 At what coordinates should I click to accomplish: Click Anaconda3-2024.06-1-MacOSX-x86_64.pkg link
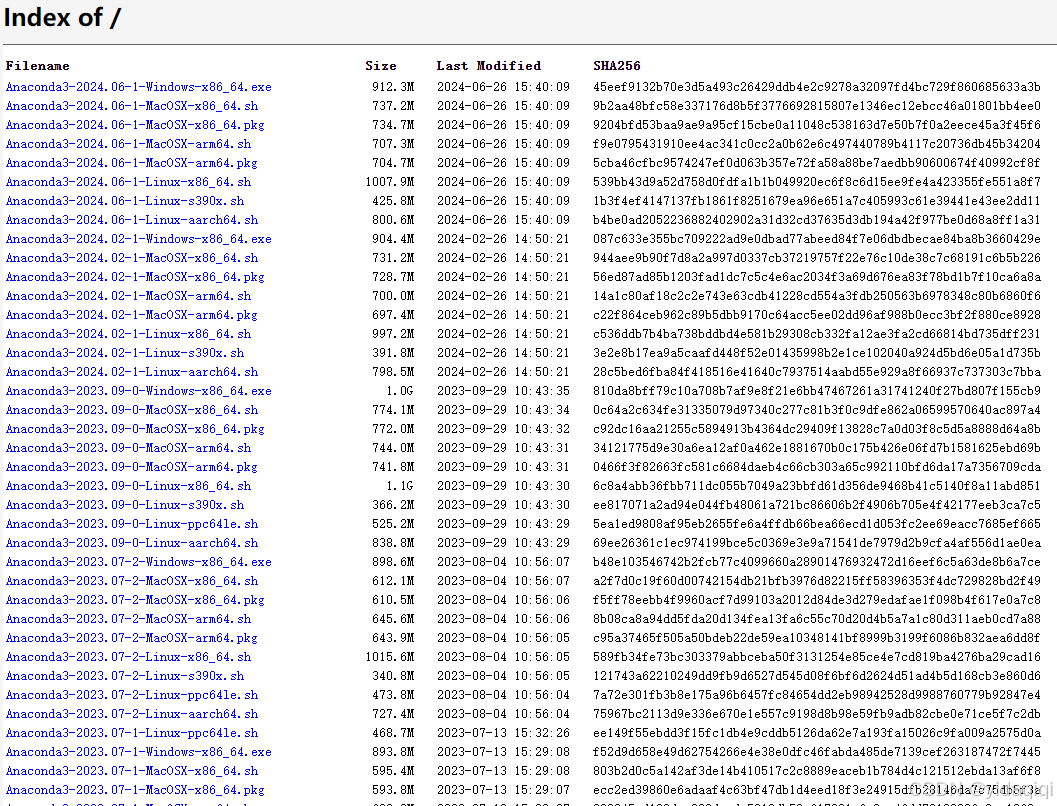pos(135,125)
